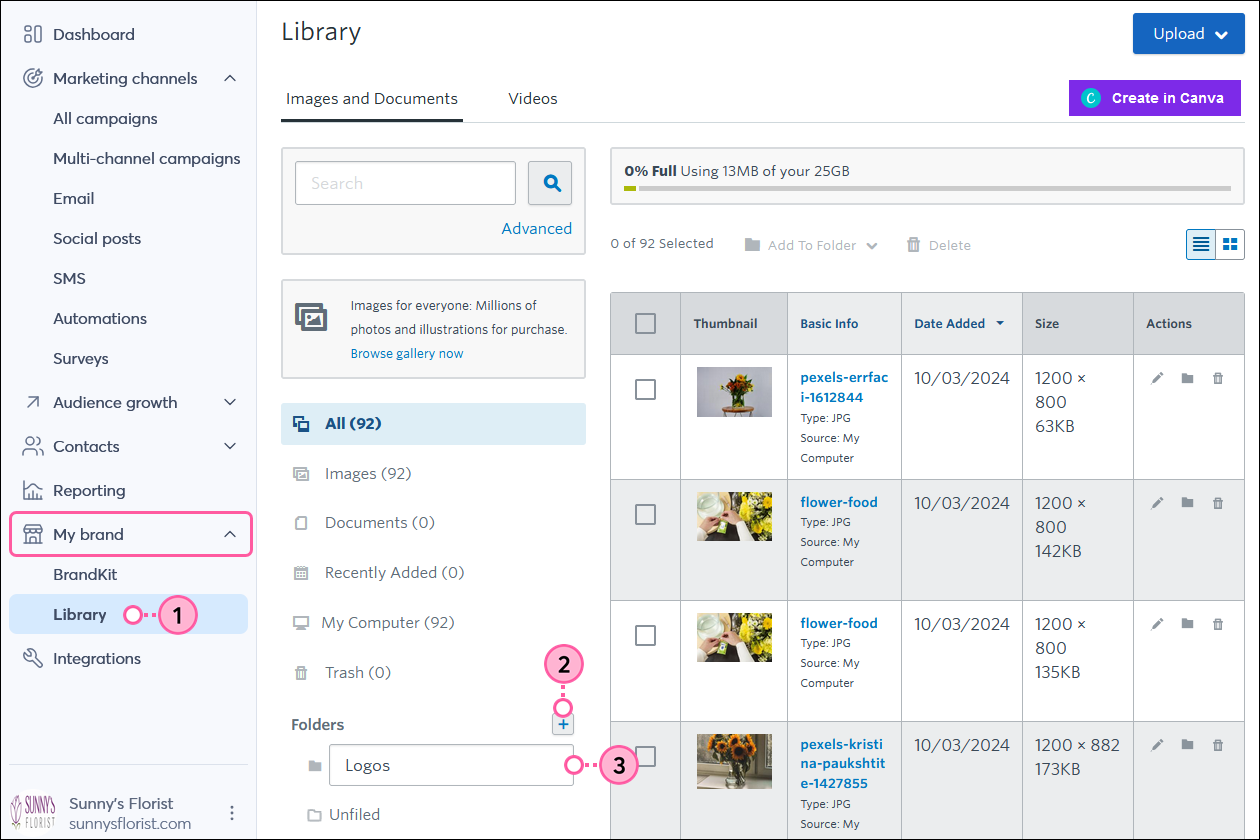The height and width of the screenshot is (840, 1260).
Task: Click edit pencil for pexels-kristina-paukshtite row
Action: pyautogui.click(x=1157, y=744)
